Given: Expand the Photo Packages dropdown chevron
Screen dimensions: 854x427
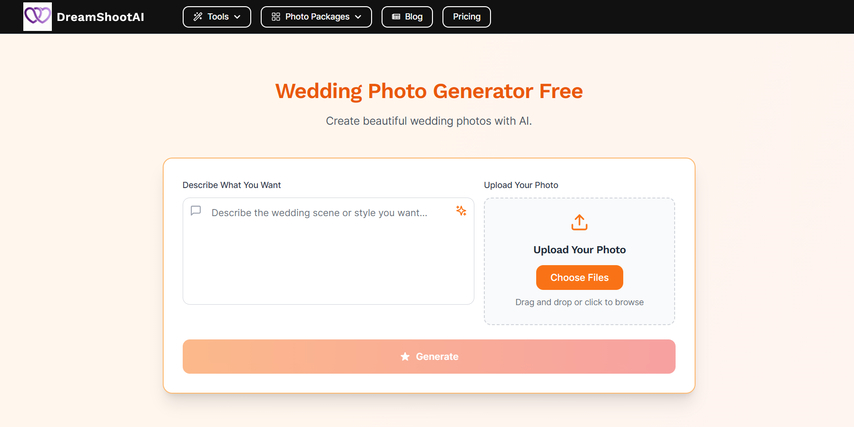Looking at the screenshot, I should pyautogui.click(x=358, y=17).
